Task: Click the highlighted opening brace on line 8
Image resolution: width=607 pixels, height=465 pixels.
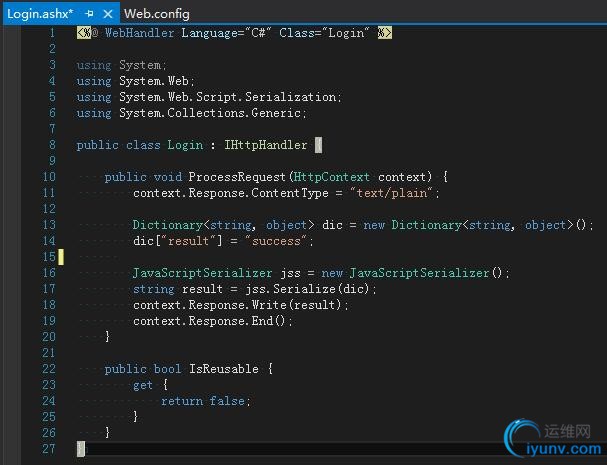Action: 318,145
